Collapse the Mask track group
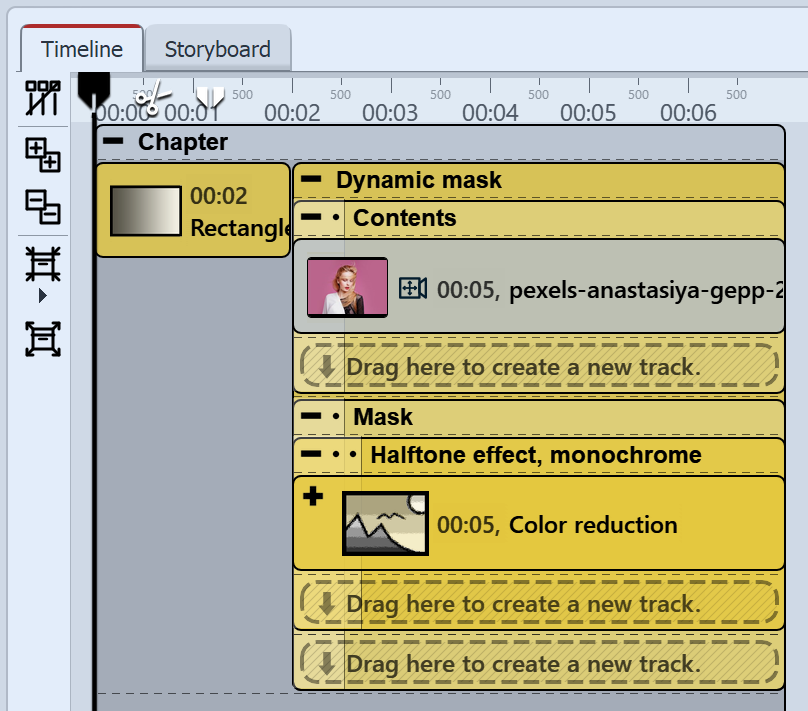 tap(311, 417)
